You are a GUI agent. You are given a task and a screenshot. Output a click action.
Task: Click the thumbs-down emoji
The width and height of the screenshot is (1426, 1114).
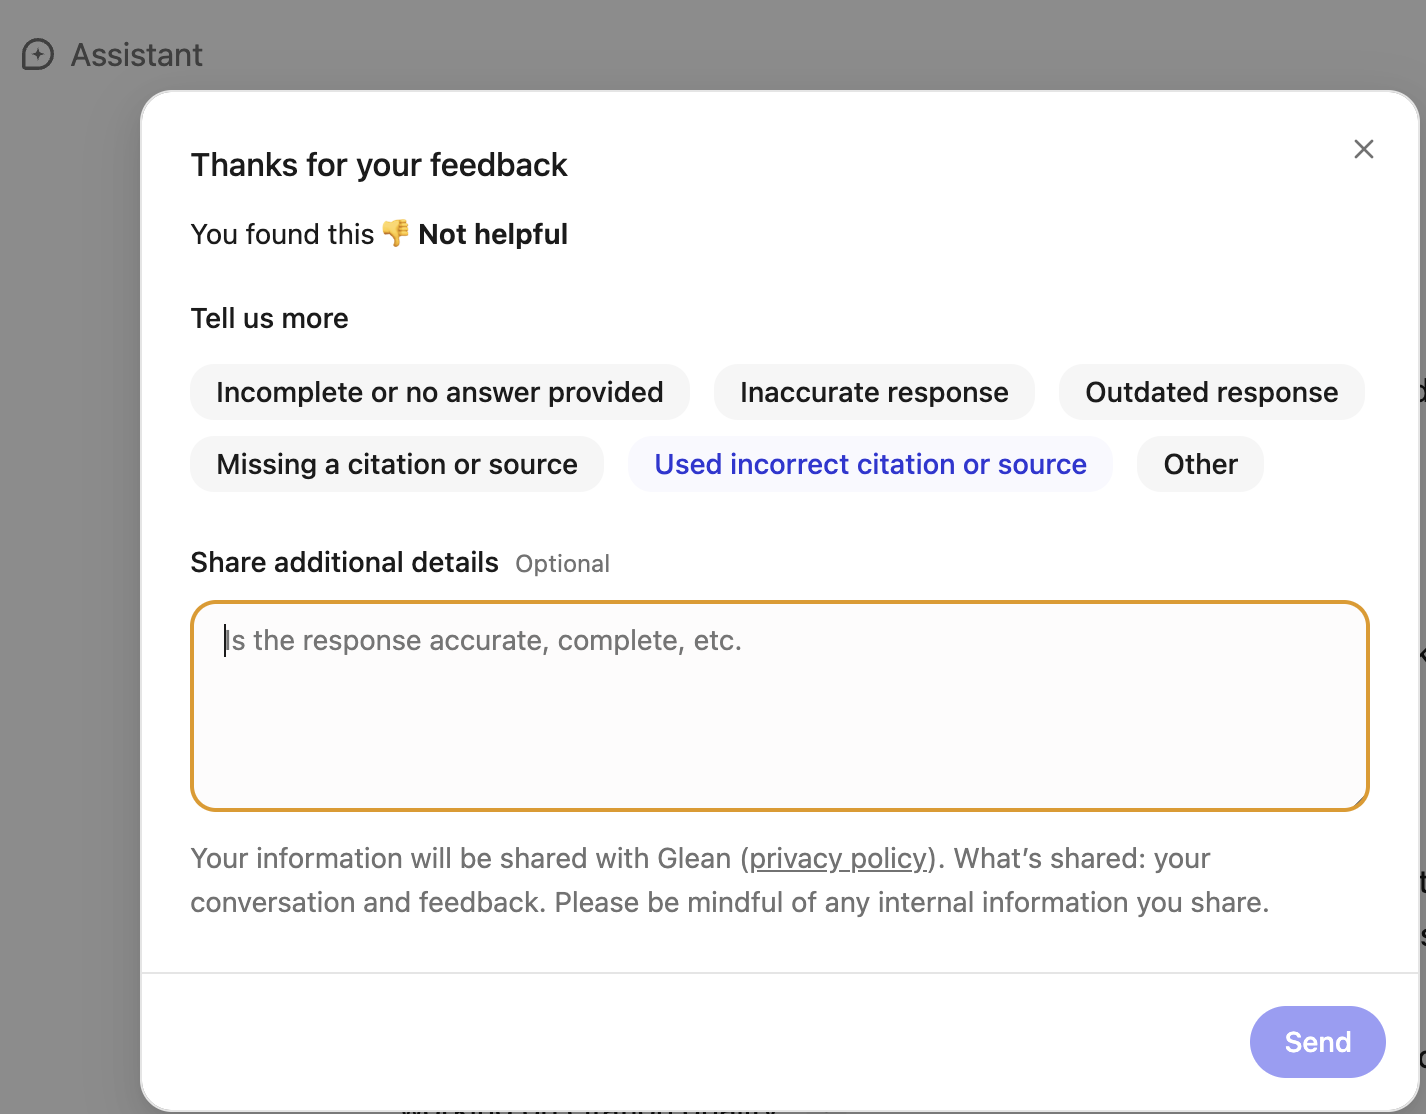[396, 234]
